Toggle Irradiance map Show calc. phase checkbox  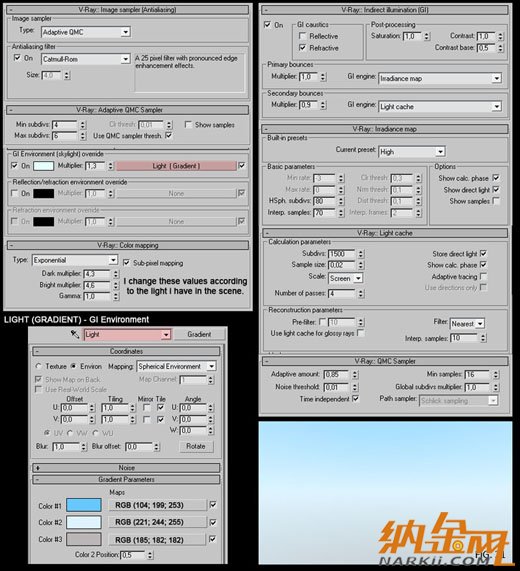point(496,178)
